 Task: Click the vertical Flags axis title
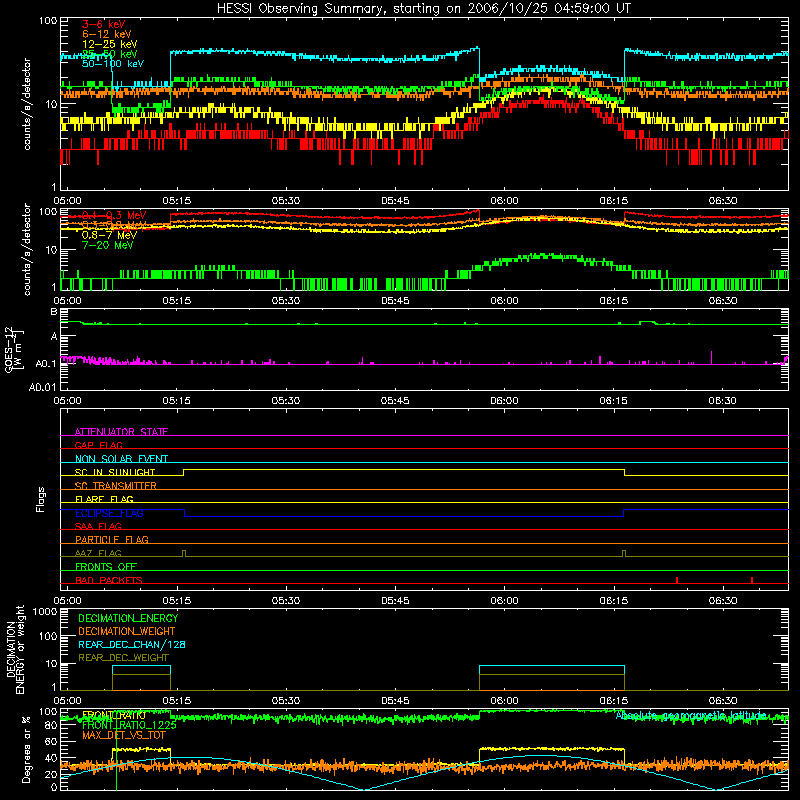click(x=41, y=499)
